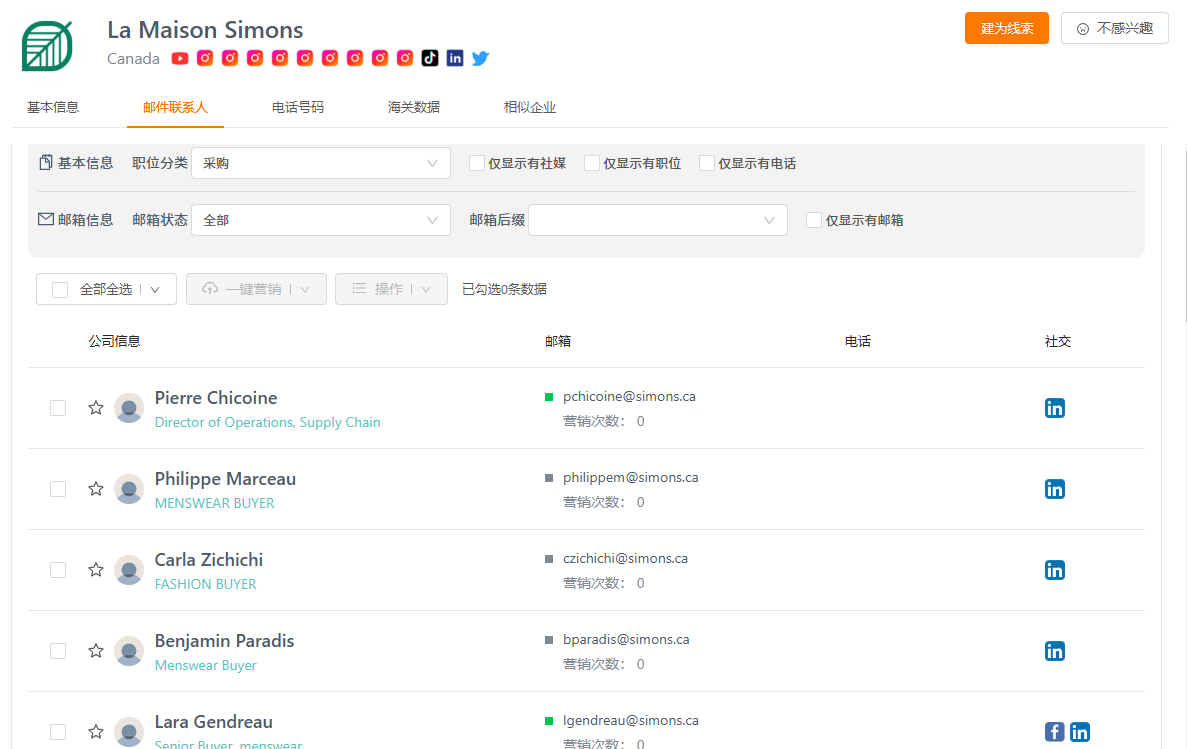
Task: Open the TikTok social icon in header
Action: click(x=430, y=58)
